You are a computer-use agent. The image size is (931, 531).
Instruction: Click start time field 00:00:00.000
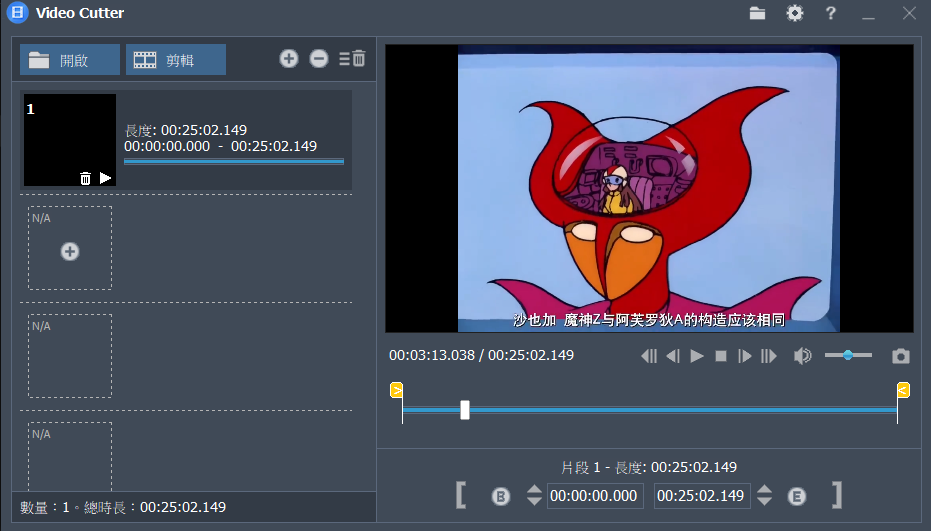tap(595, 496)
